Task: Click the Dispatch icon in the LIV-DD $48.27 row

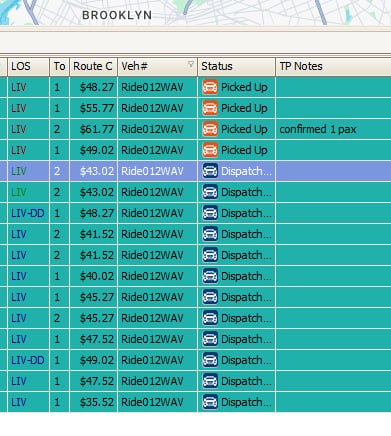Action: pyautogui.click(x=210, y=213)
